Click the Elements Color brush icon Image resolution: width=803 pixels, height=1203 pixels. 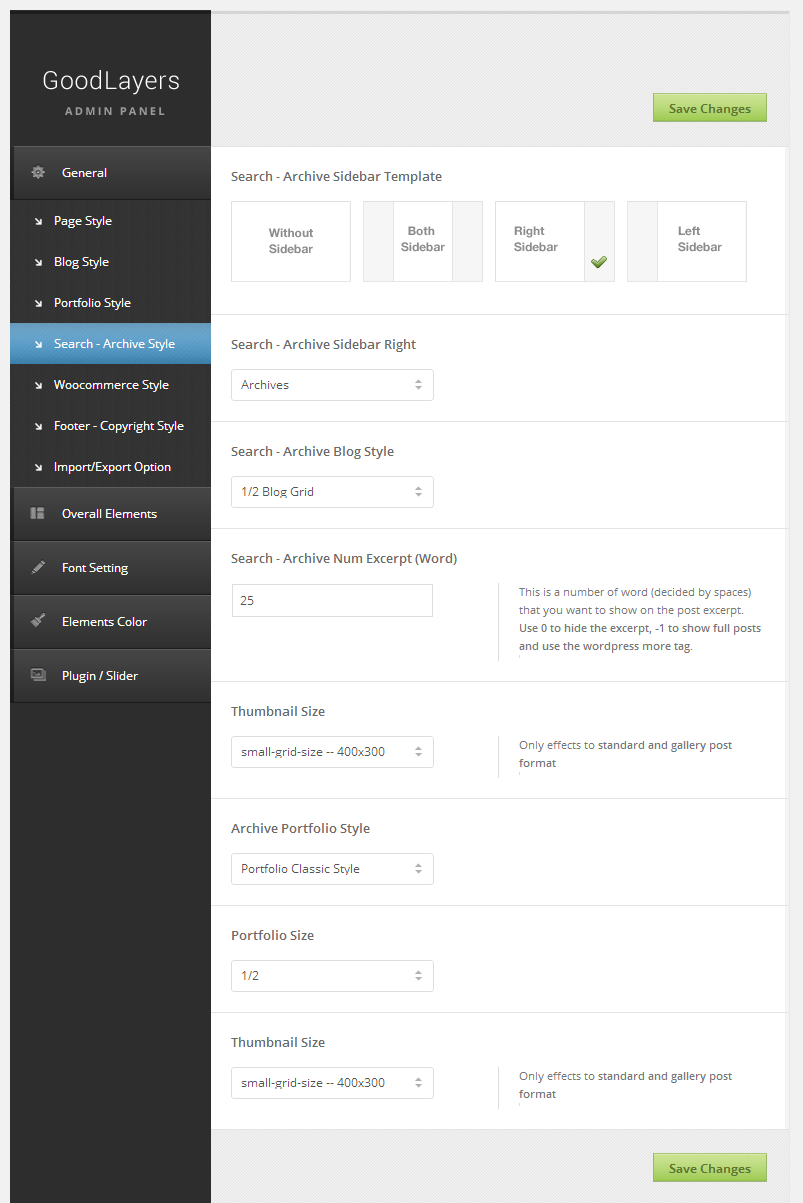[38, 622]
